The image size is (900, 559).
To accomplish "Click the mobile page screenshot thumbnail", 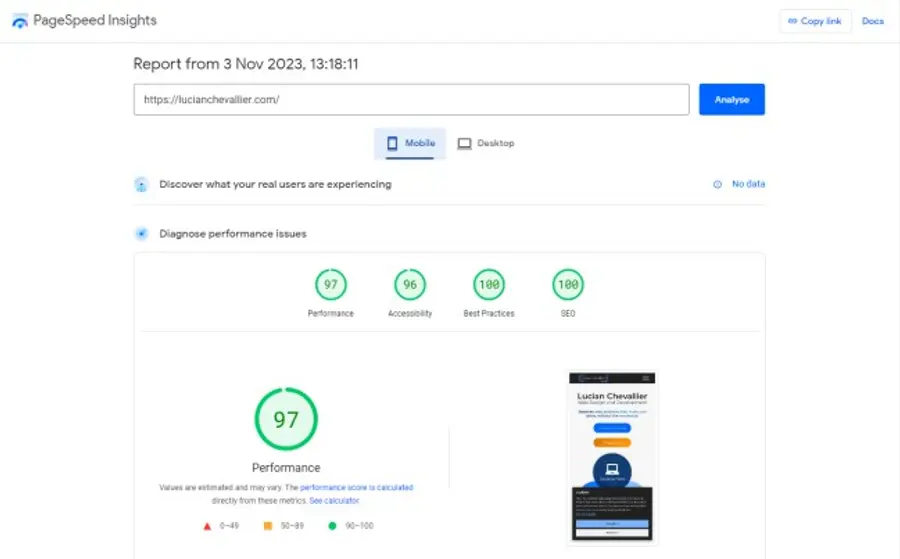I will 612,457.
